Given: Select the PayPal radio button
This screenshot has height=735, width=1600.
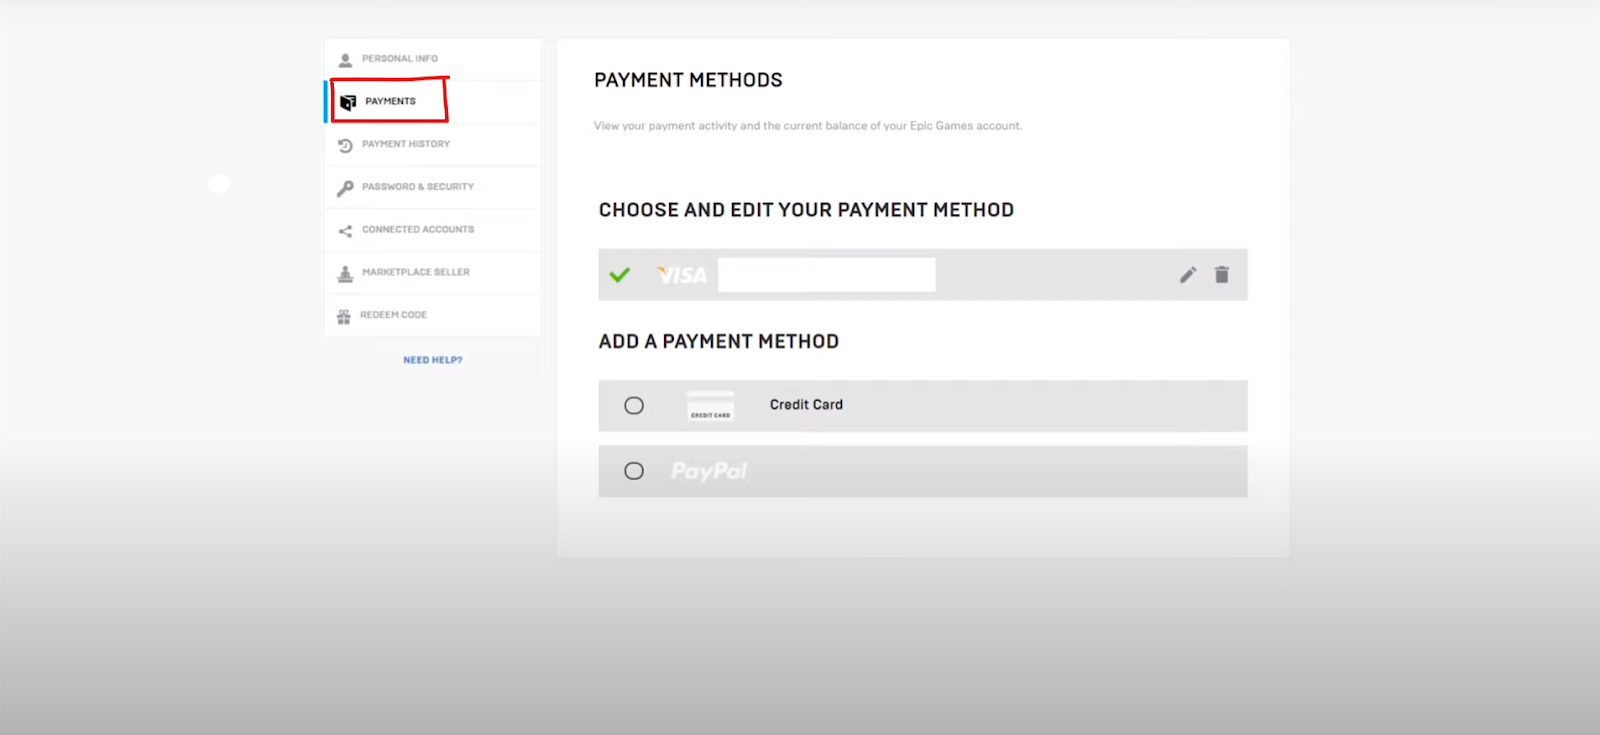Looking at the screenshot, I should click(x=634, y=471).
